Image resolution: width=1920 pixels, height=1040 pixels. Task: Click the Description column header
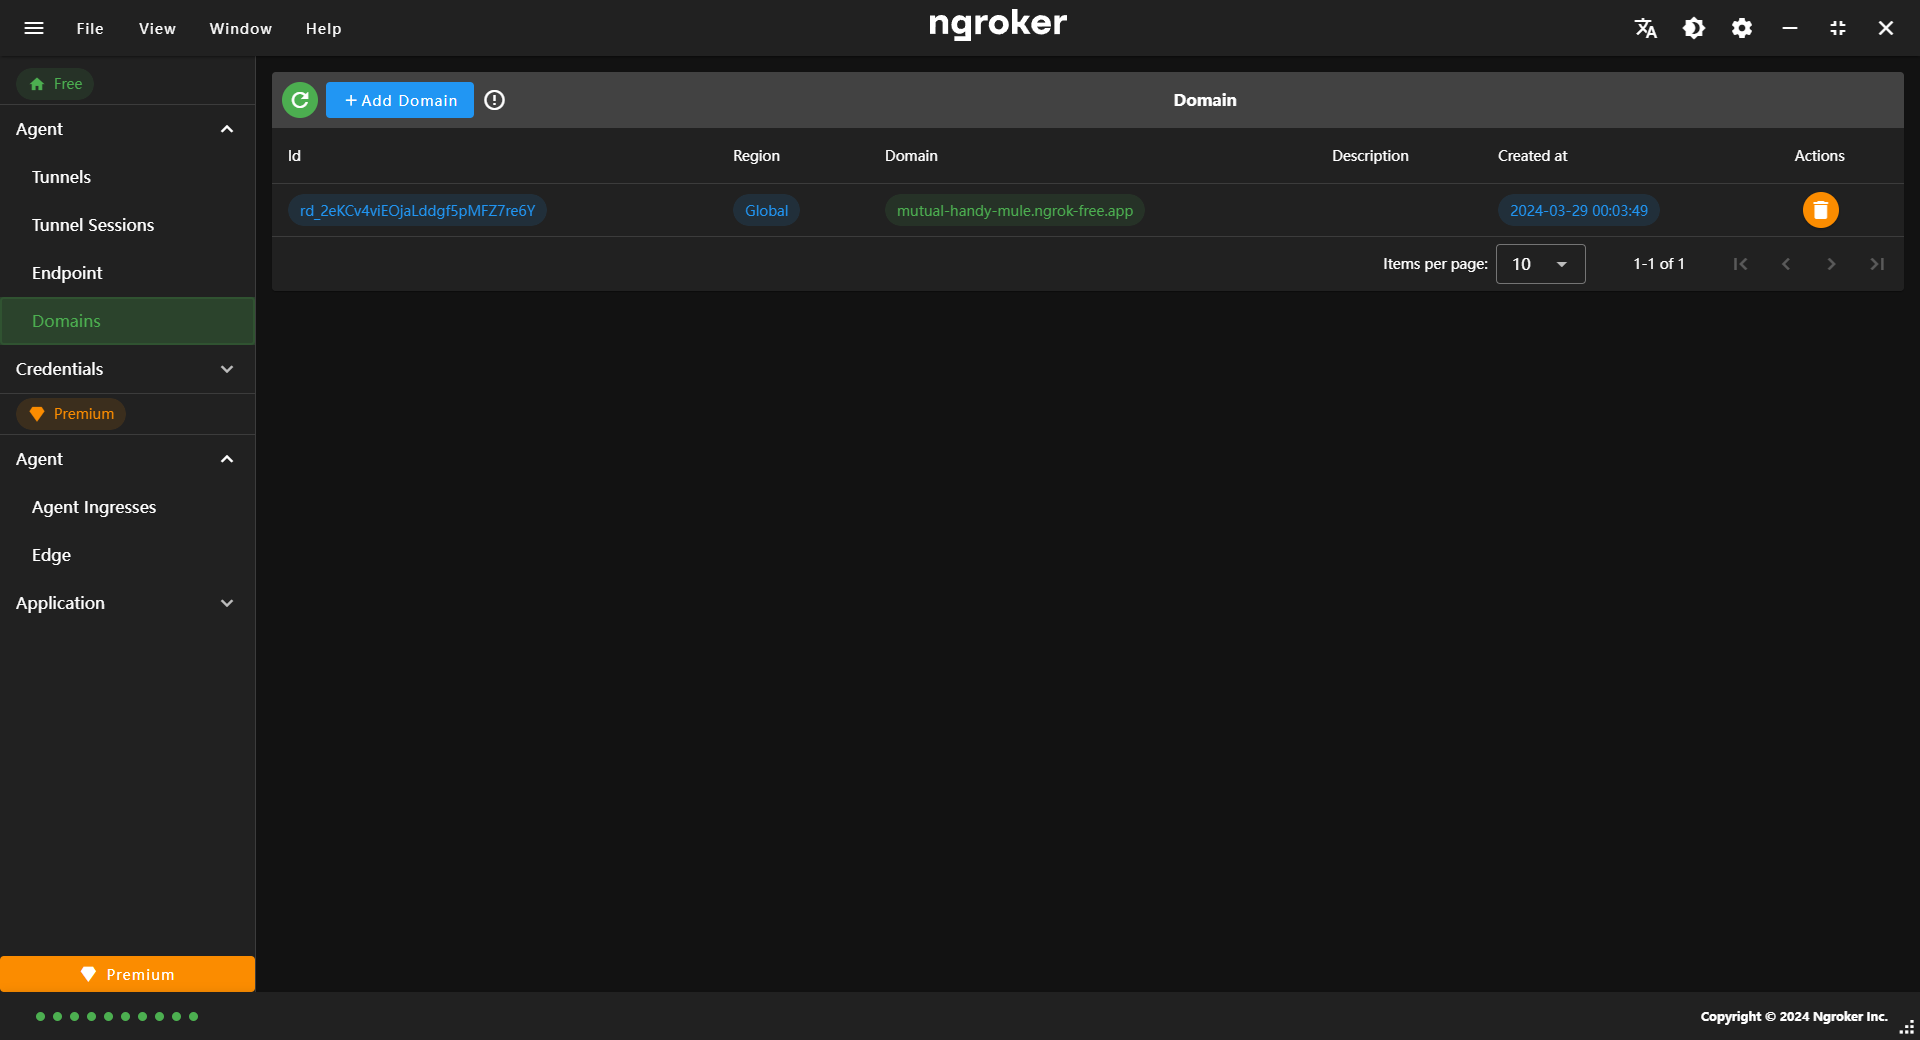click(1370, 156)
